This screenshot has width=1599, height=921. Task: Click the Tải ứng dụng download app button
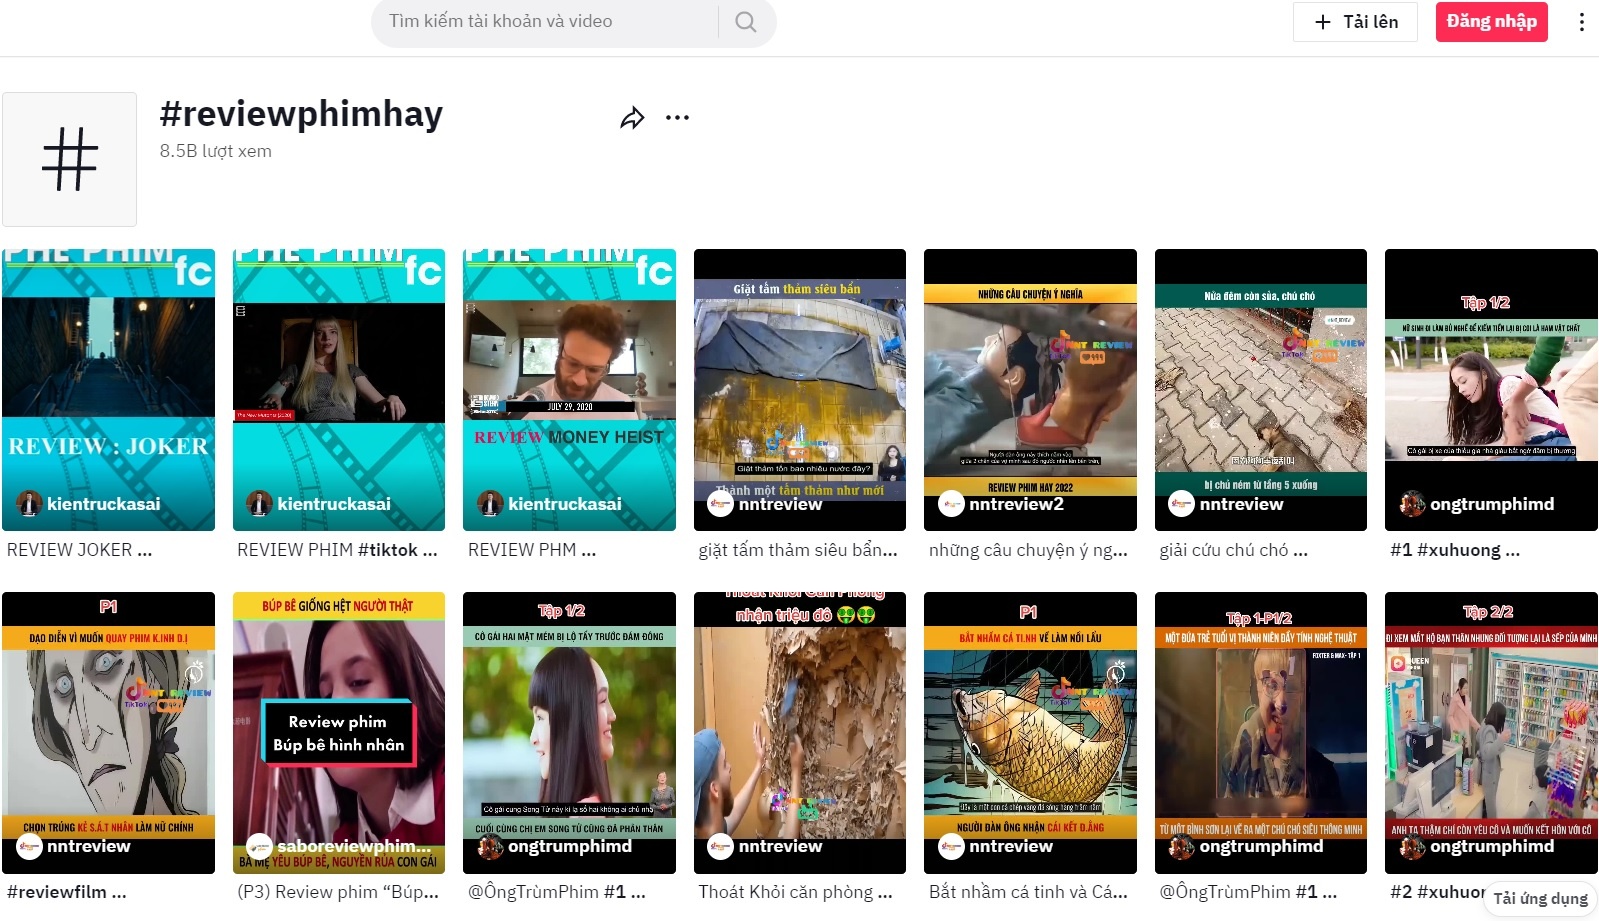tap(1540, 898)
